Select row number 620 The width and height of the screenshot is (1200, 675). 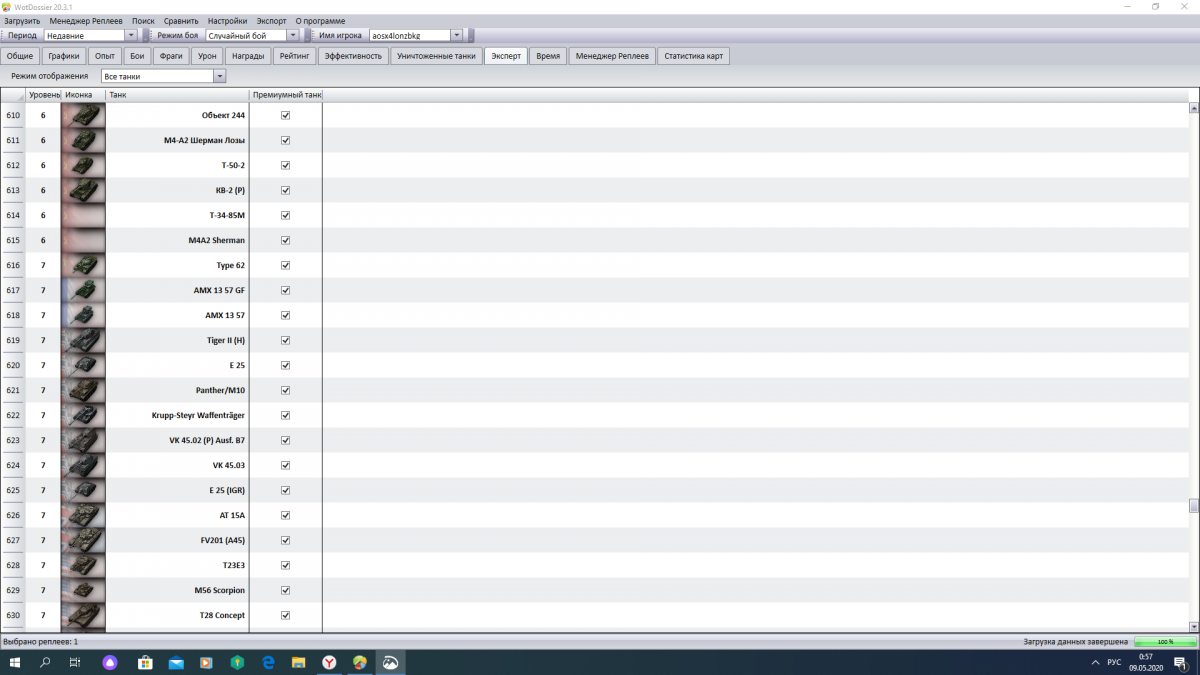coord(13,365)
